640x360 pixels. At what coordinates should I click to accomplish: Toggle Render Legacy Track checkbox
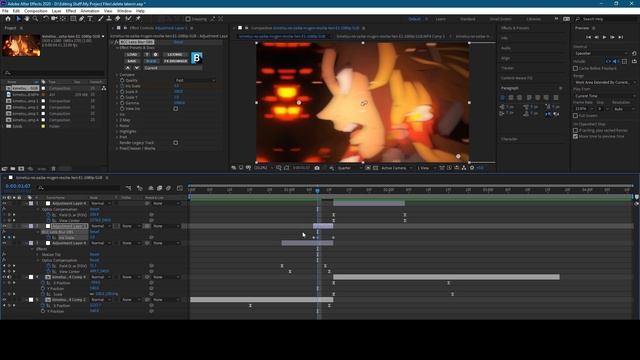coord(176,142)
